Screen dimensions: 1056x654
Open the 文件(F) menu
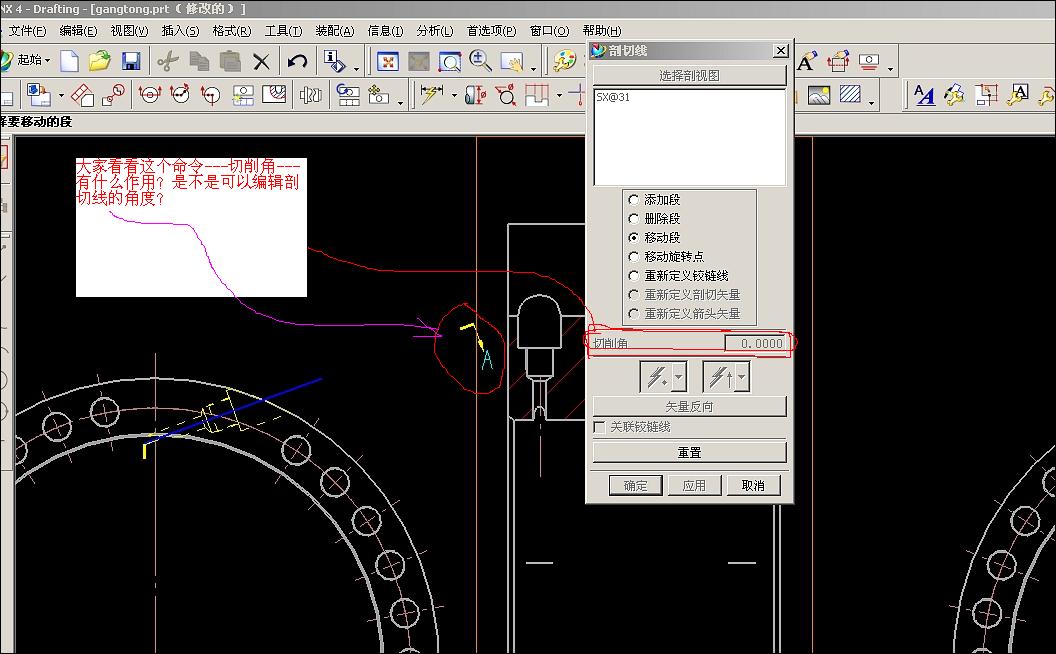click(x=27, y=31)
